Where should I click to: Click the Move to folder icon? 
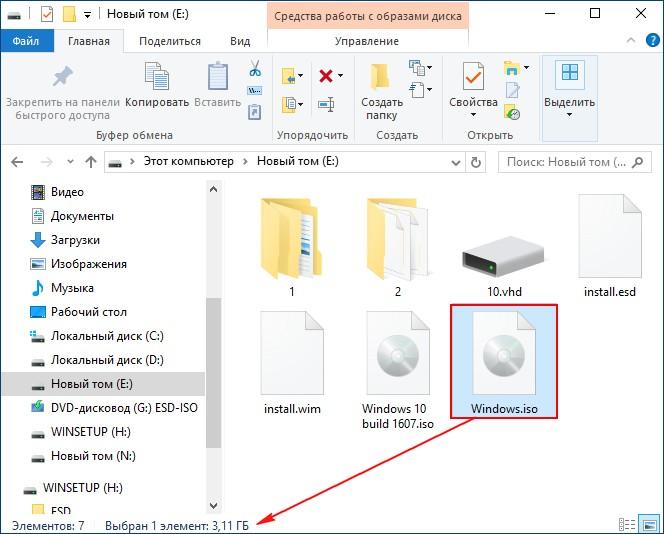pyautogui.click(x=289, y=77)
